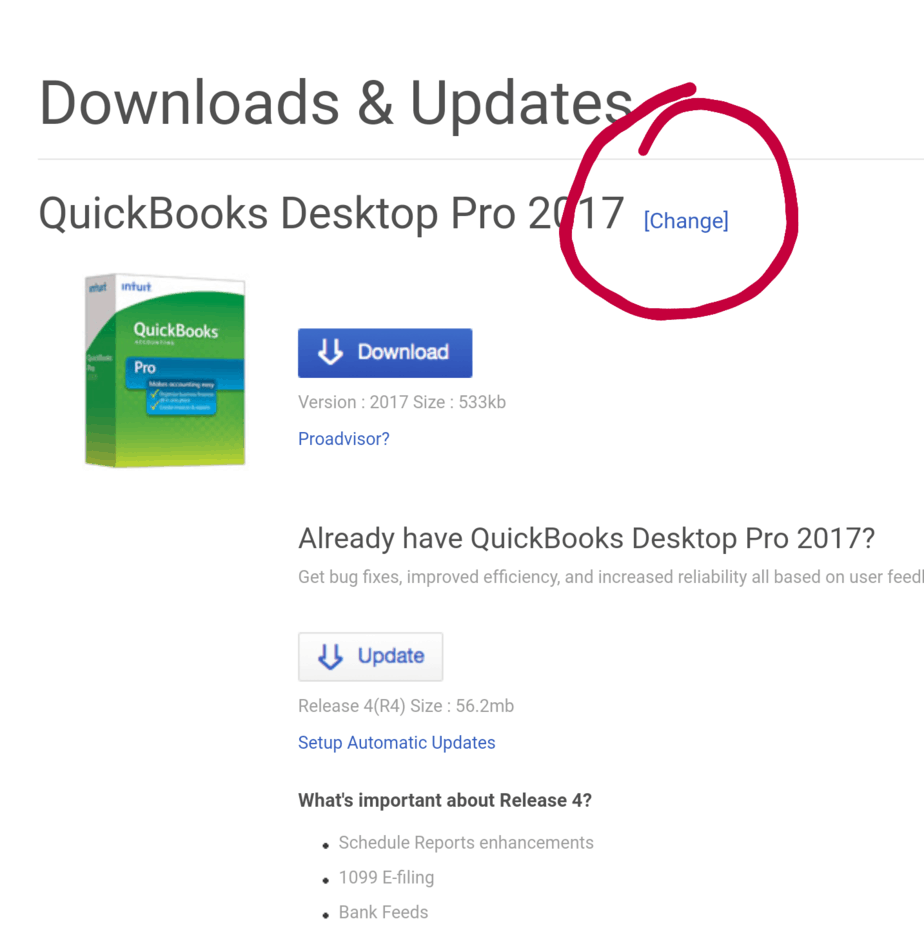Open the Setup Automatic Updates link

coord(396,742)
